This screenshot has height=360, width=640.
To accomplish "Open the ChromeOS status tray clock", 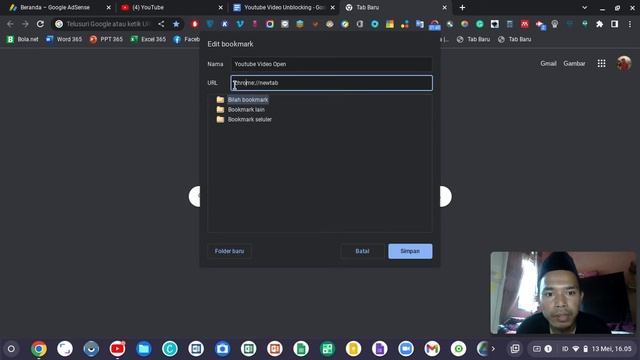I will tap(611, 349).
